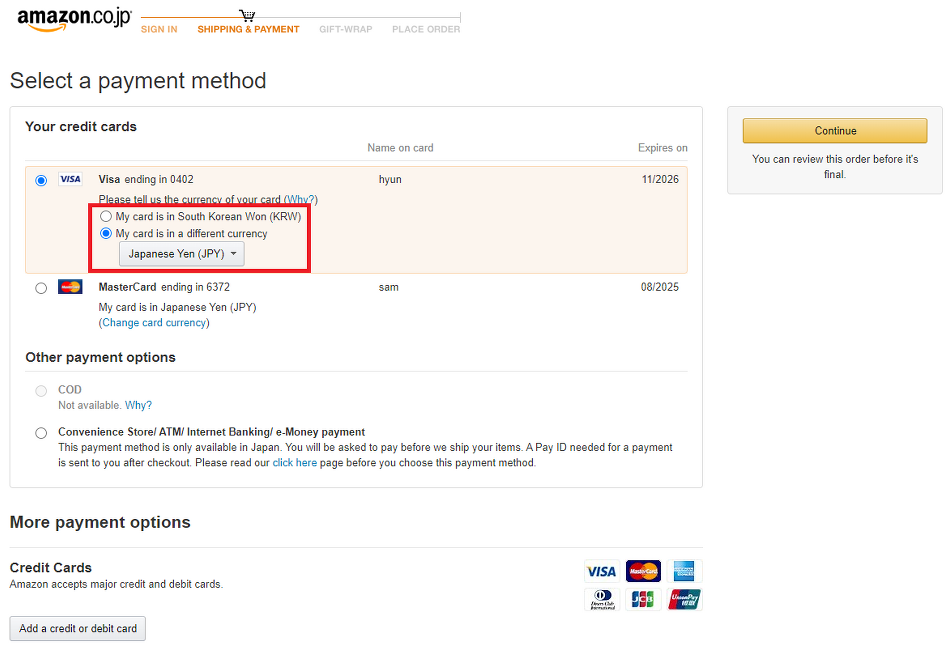The height and width of the screenshot is (671, 948).
Task: Open the SIGN IN checkout step
Action: [x=159, y=29]
